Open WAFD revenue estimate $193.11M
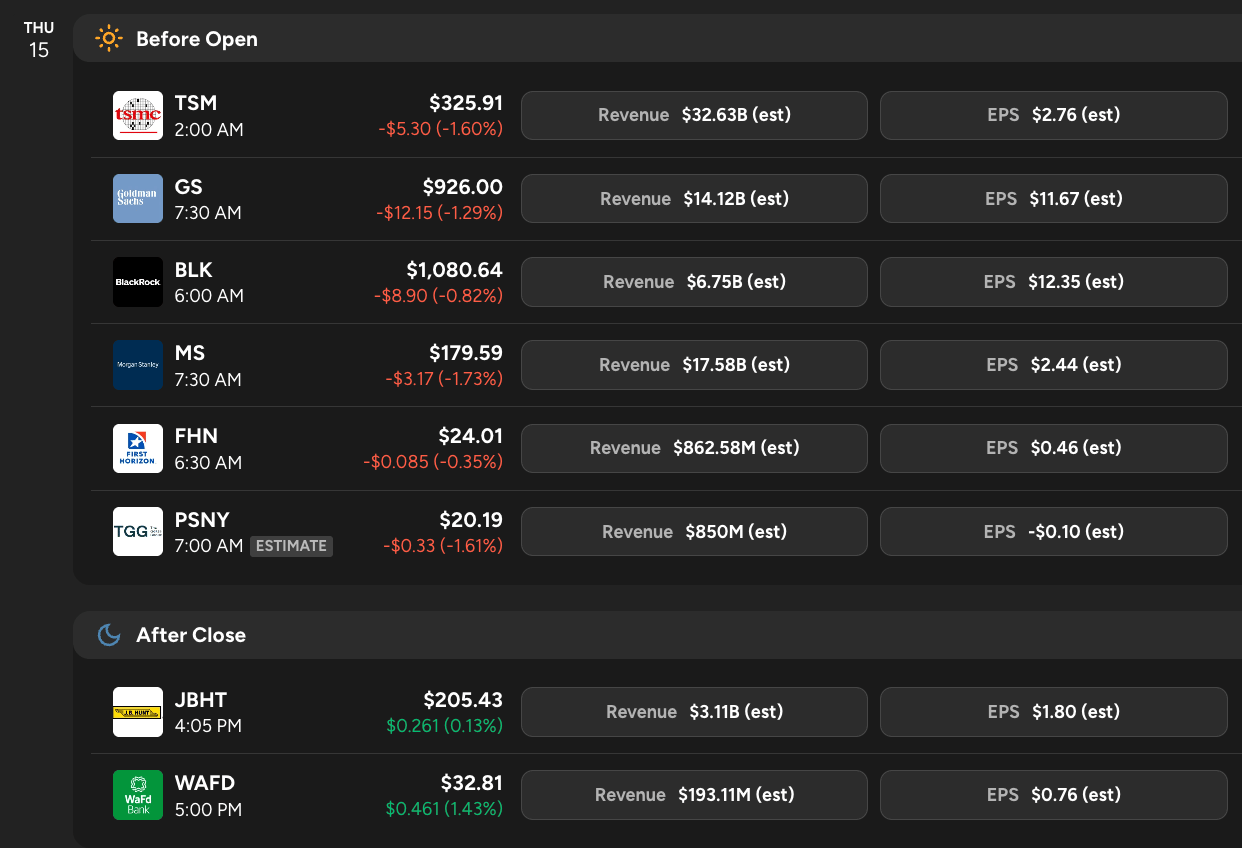 click(x=695, y=795)
